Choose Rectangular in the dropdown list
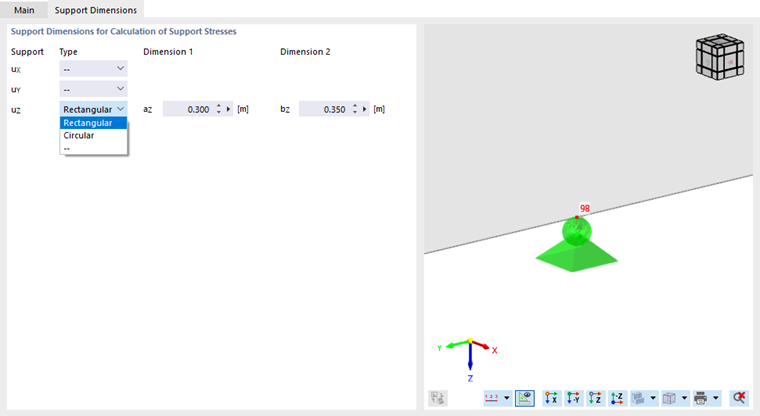This screenshot has width=760, height=416. pyautogui.click(x=93, y=123)
